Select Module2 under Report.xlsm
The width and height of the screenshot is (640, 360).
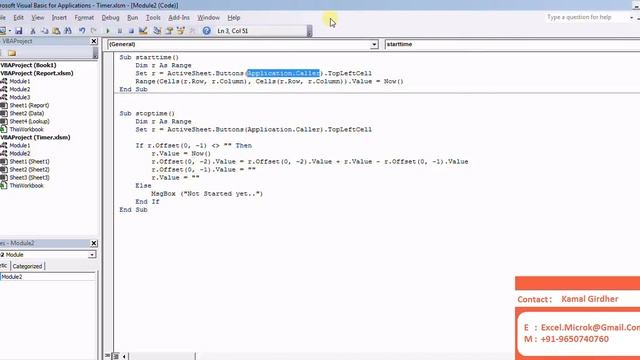[x=20, y=89]
